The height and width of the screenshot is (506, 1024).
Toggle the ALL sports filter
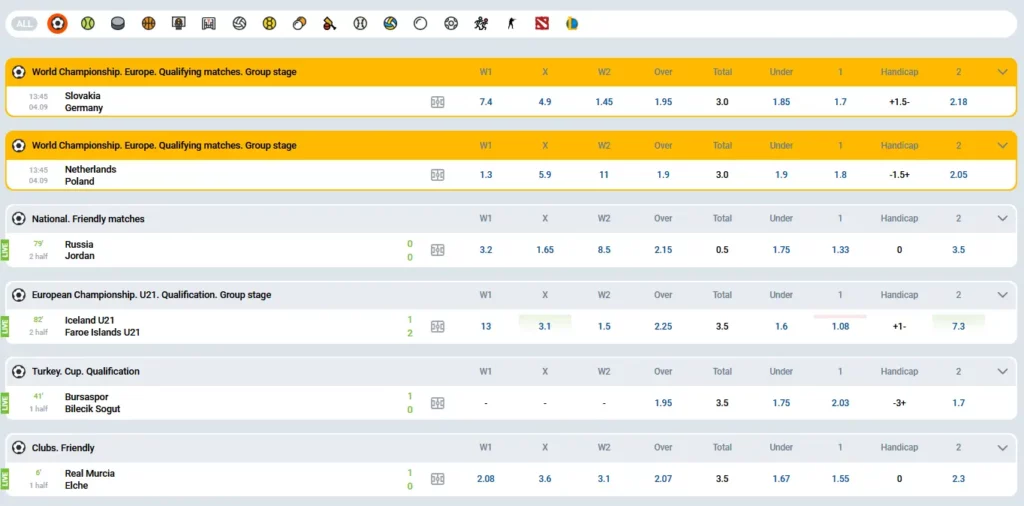tap(25, 23)
